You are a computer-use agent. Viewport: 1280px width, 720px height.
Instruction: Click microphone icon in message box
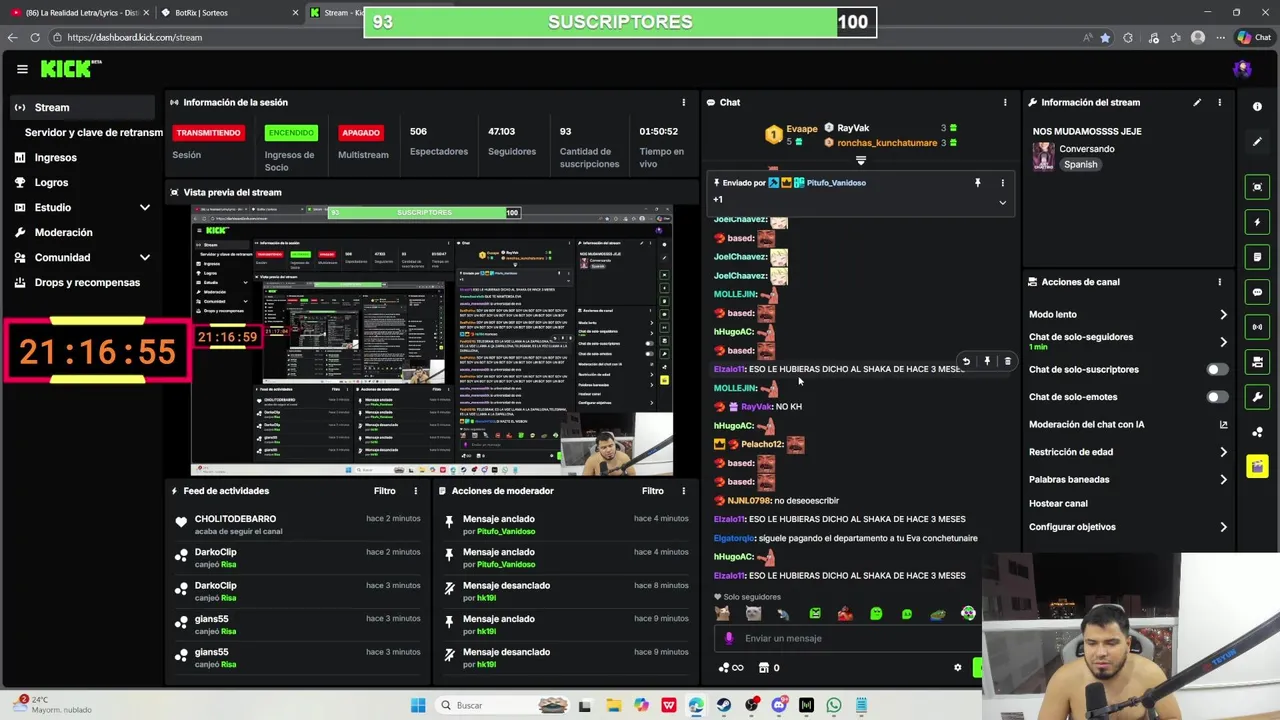(728, 638)
